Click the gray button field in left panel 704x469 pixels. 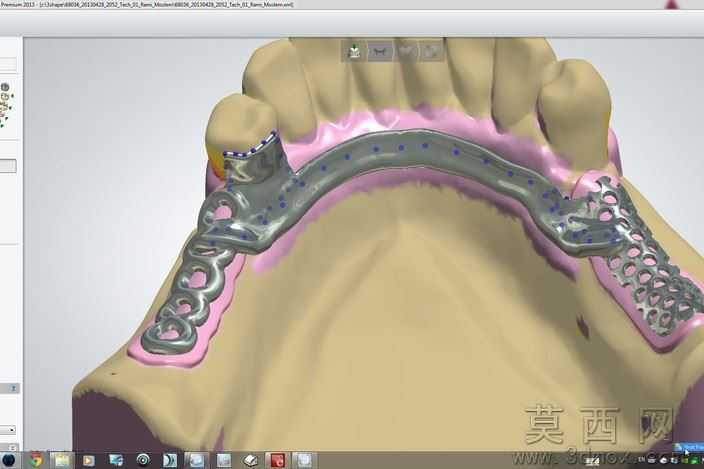pos(8,166)
